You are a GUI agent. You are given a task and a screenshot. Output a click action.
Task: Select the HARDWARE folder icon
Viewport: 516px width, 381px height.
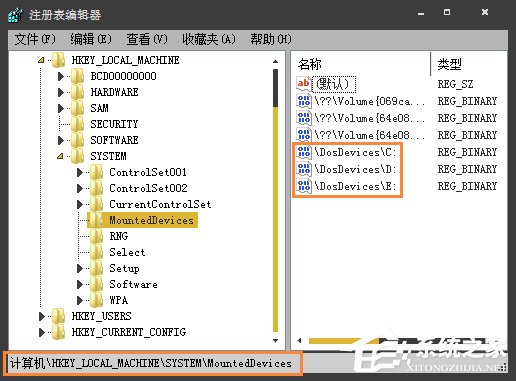(x=78, y=92)
